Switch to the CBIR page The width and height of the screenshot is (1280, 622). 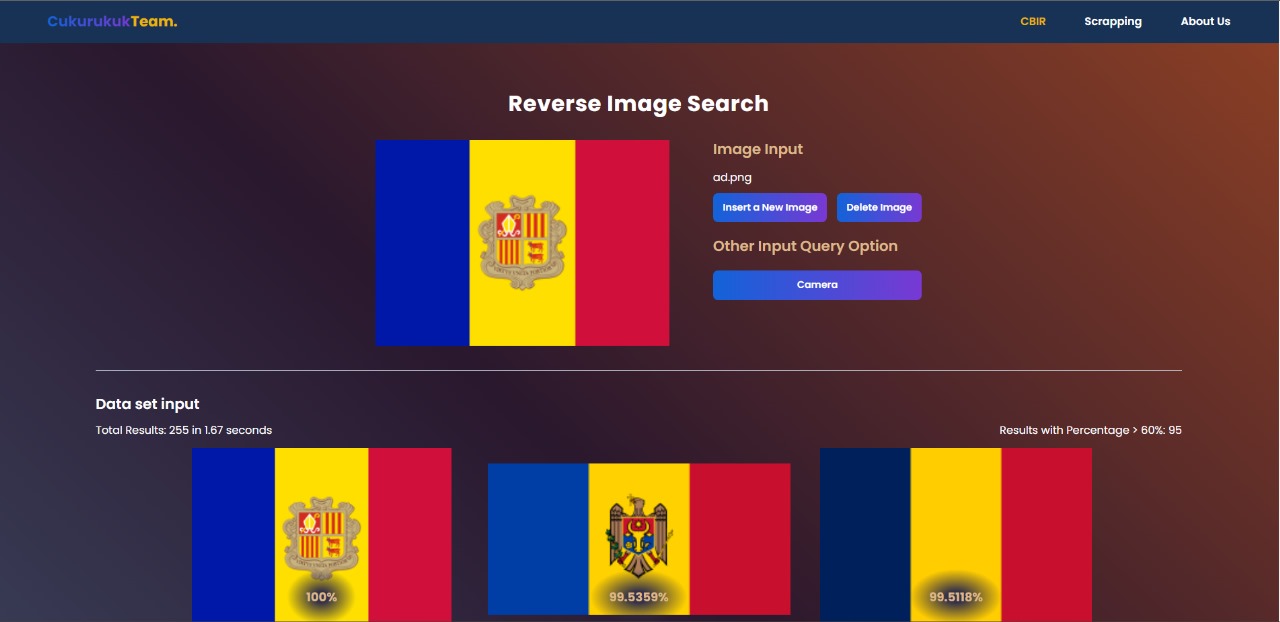coord(1033,21)
